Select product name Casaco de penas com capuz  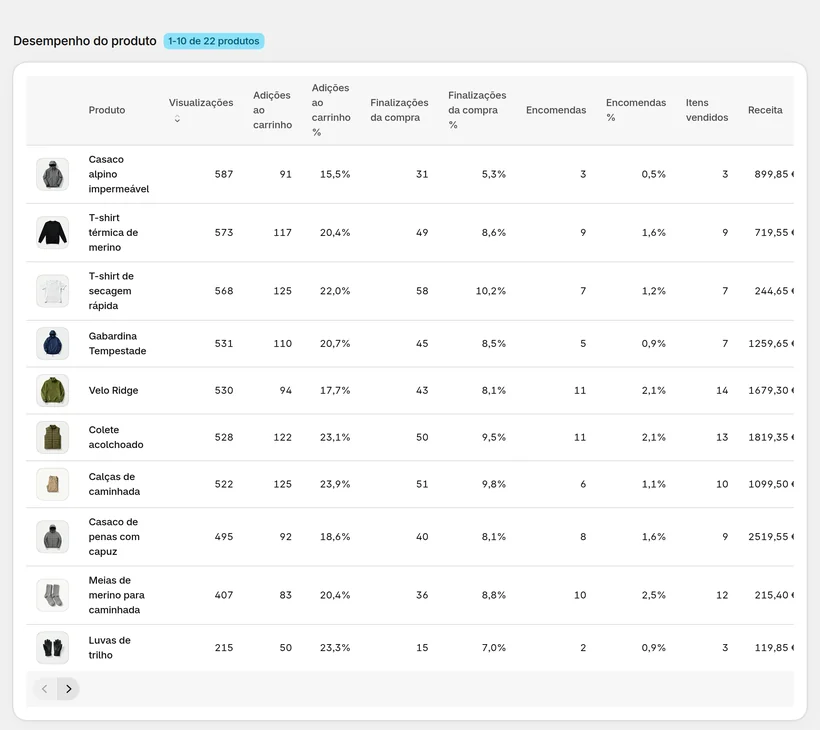coord(114,537)
